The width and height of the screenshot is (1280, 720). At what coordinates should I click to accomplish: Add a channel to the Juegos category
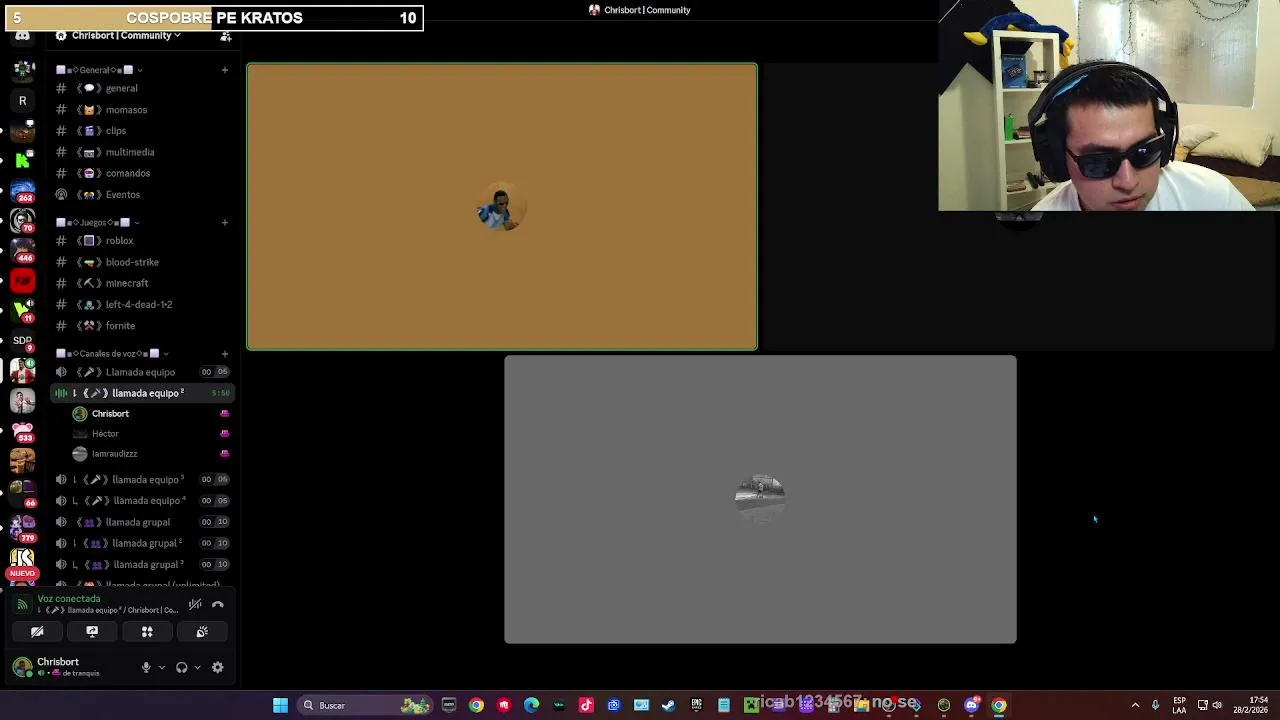coord(224,222)
